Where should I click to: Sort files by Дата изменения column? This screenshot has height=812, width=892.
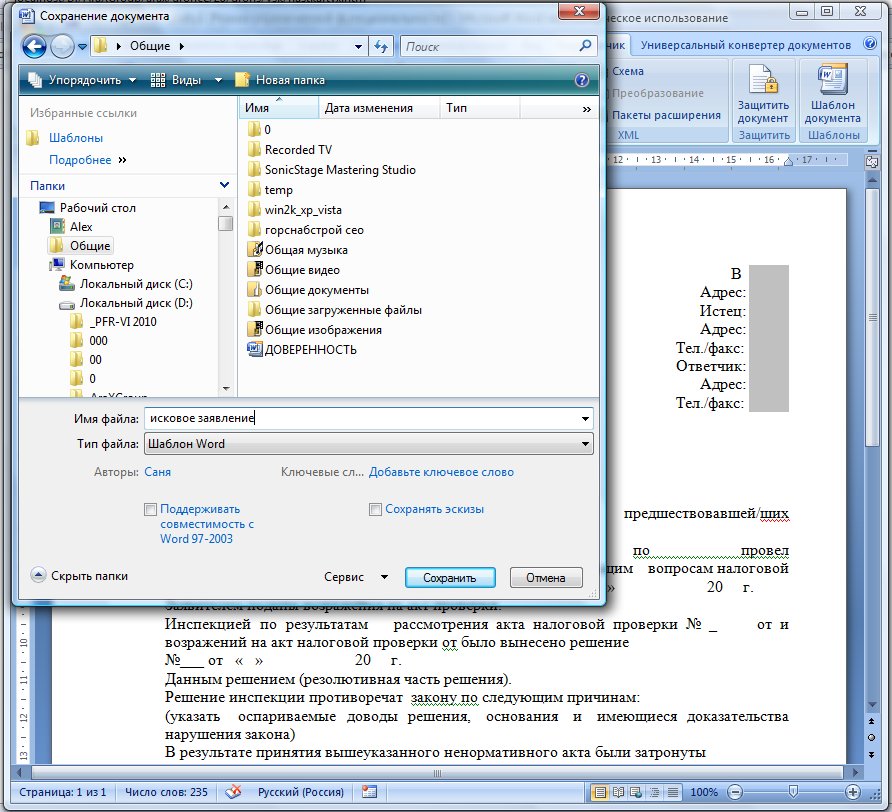pyautogui.click(x=369, y=108)
